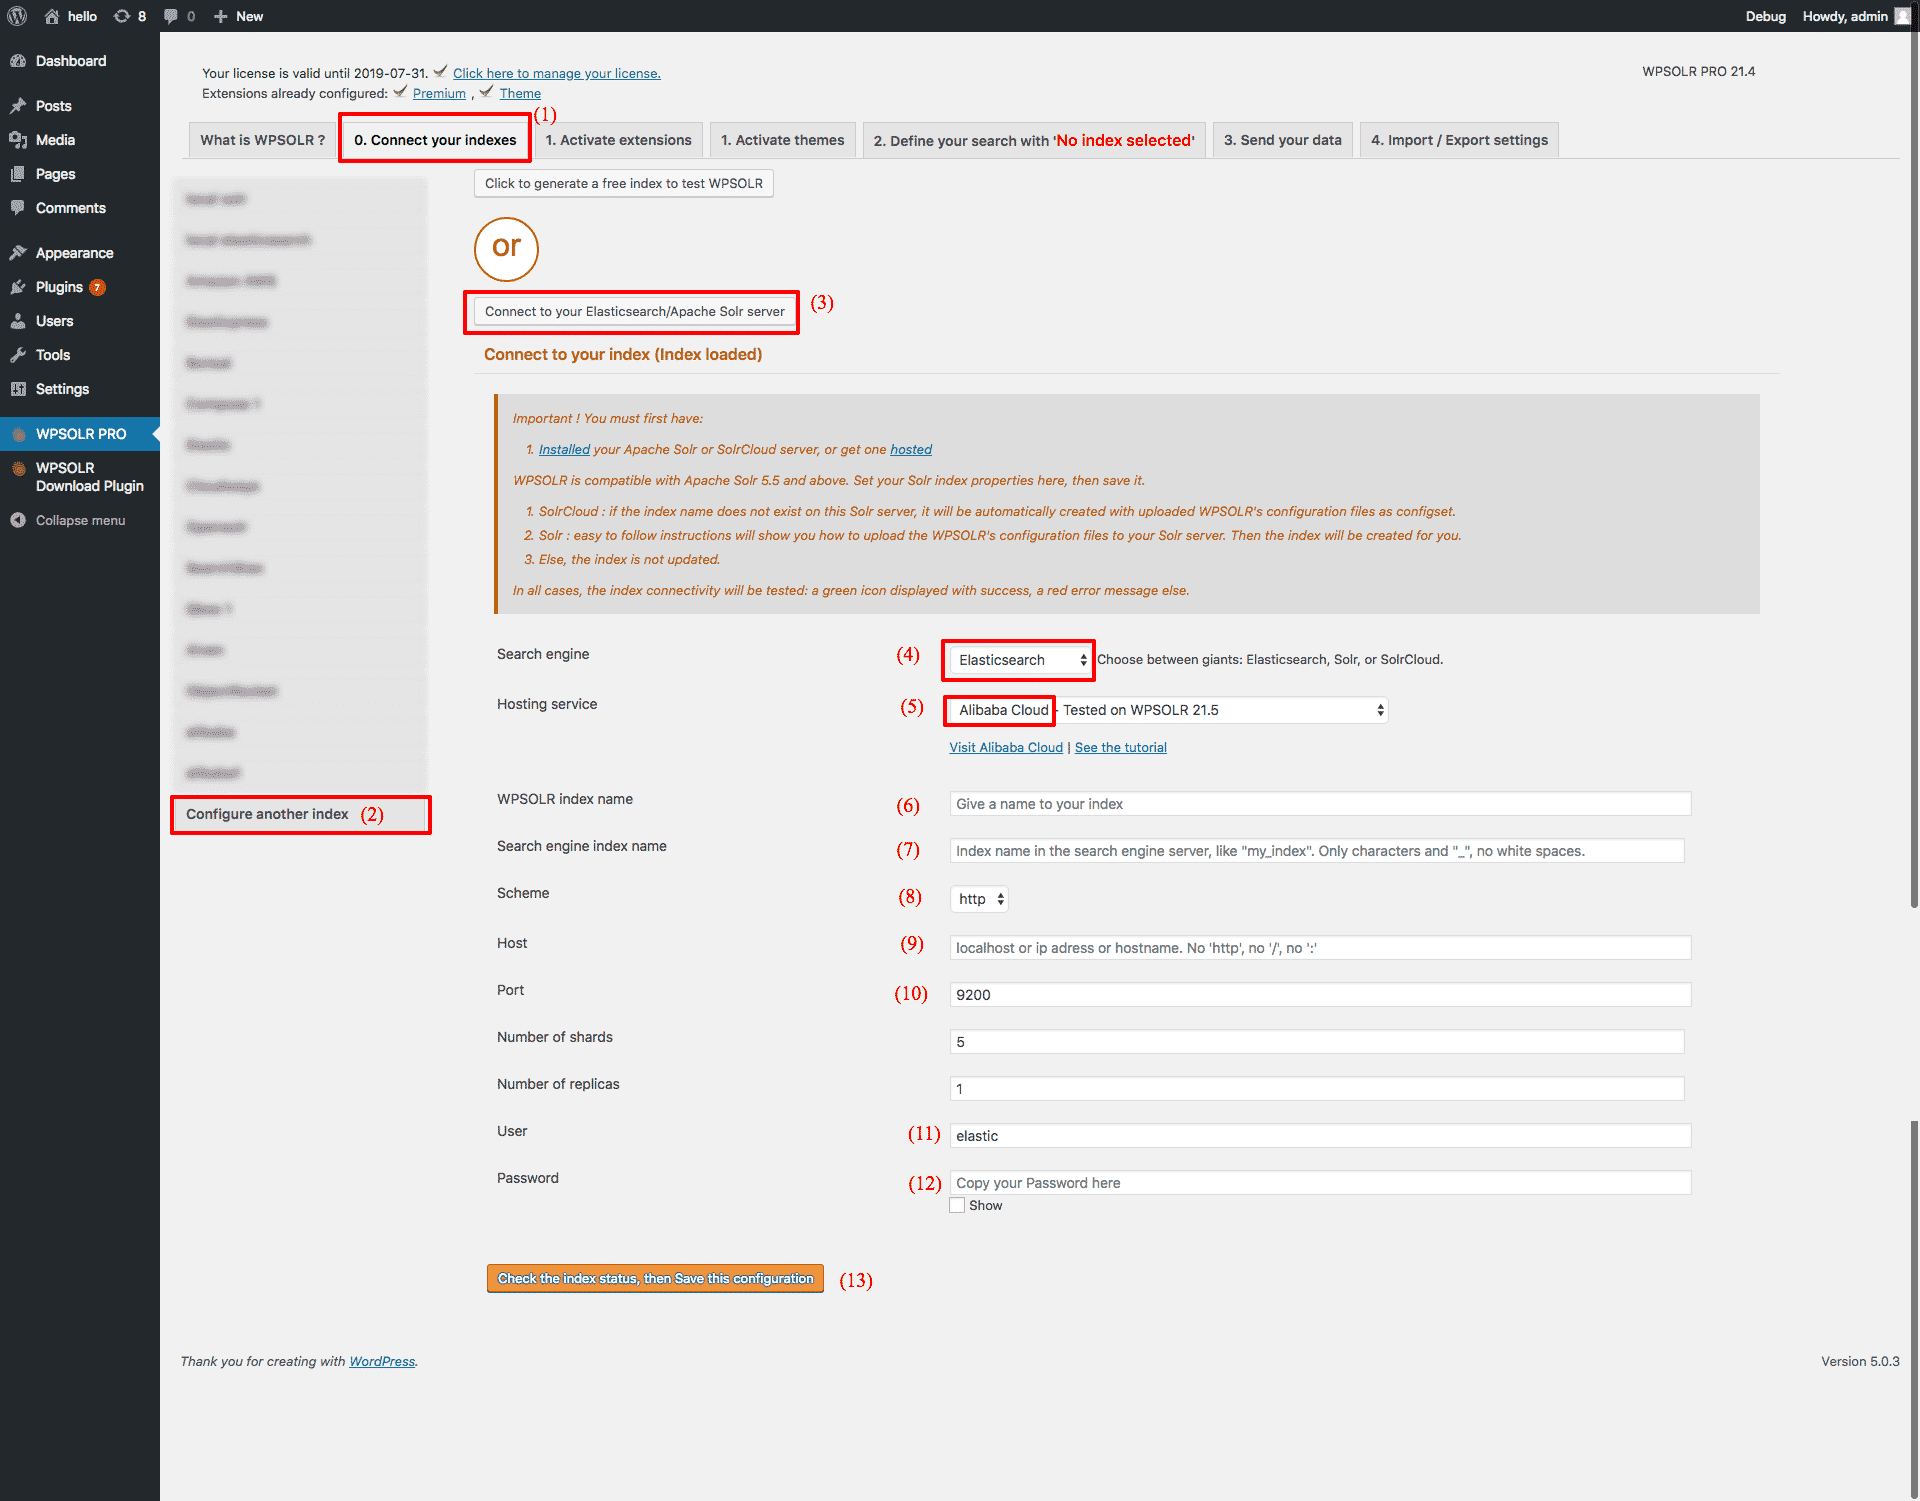Open 4. Import / Export settings tab
Screen dimensions: 1920x1501
click(1459, 140)
